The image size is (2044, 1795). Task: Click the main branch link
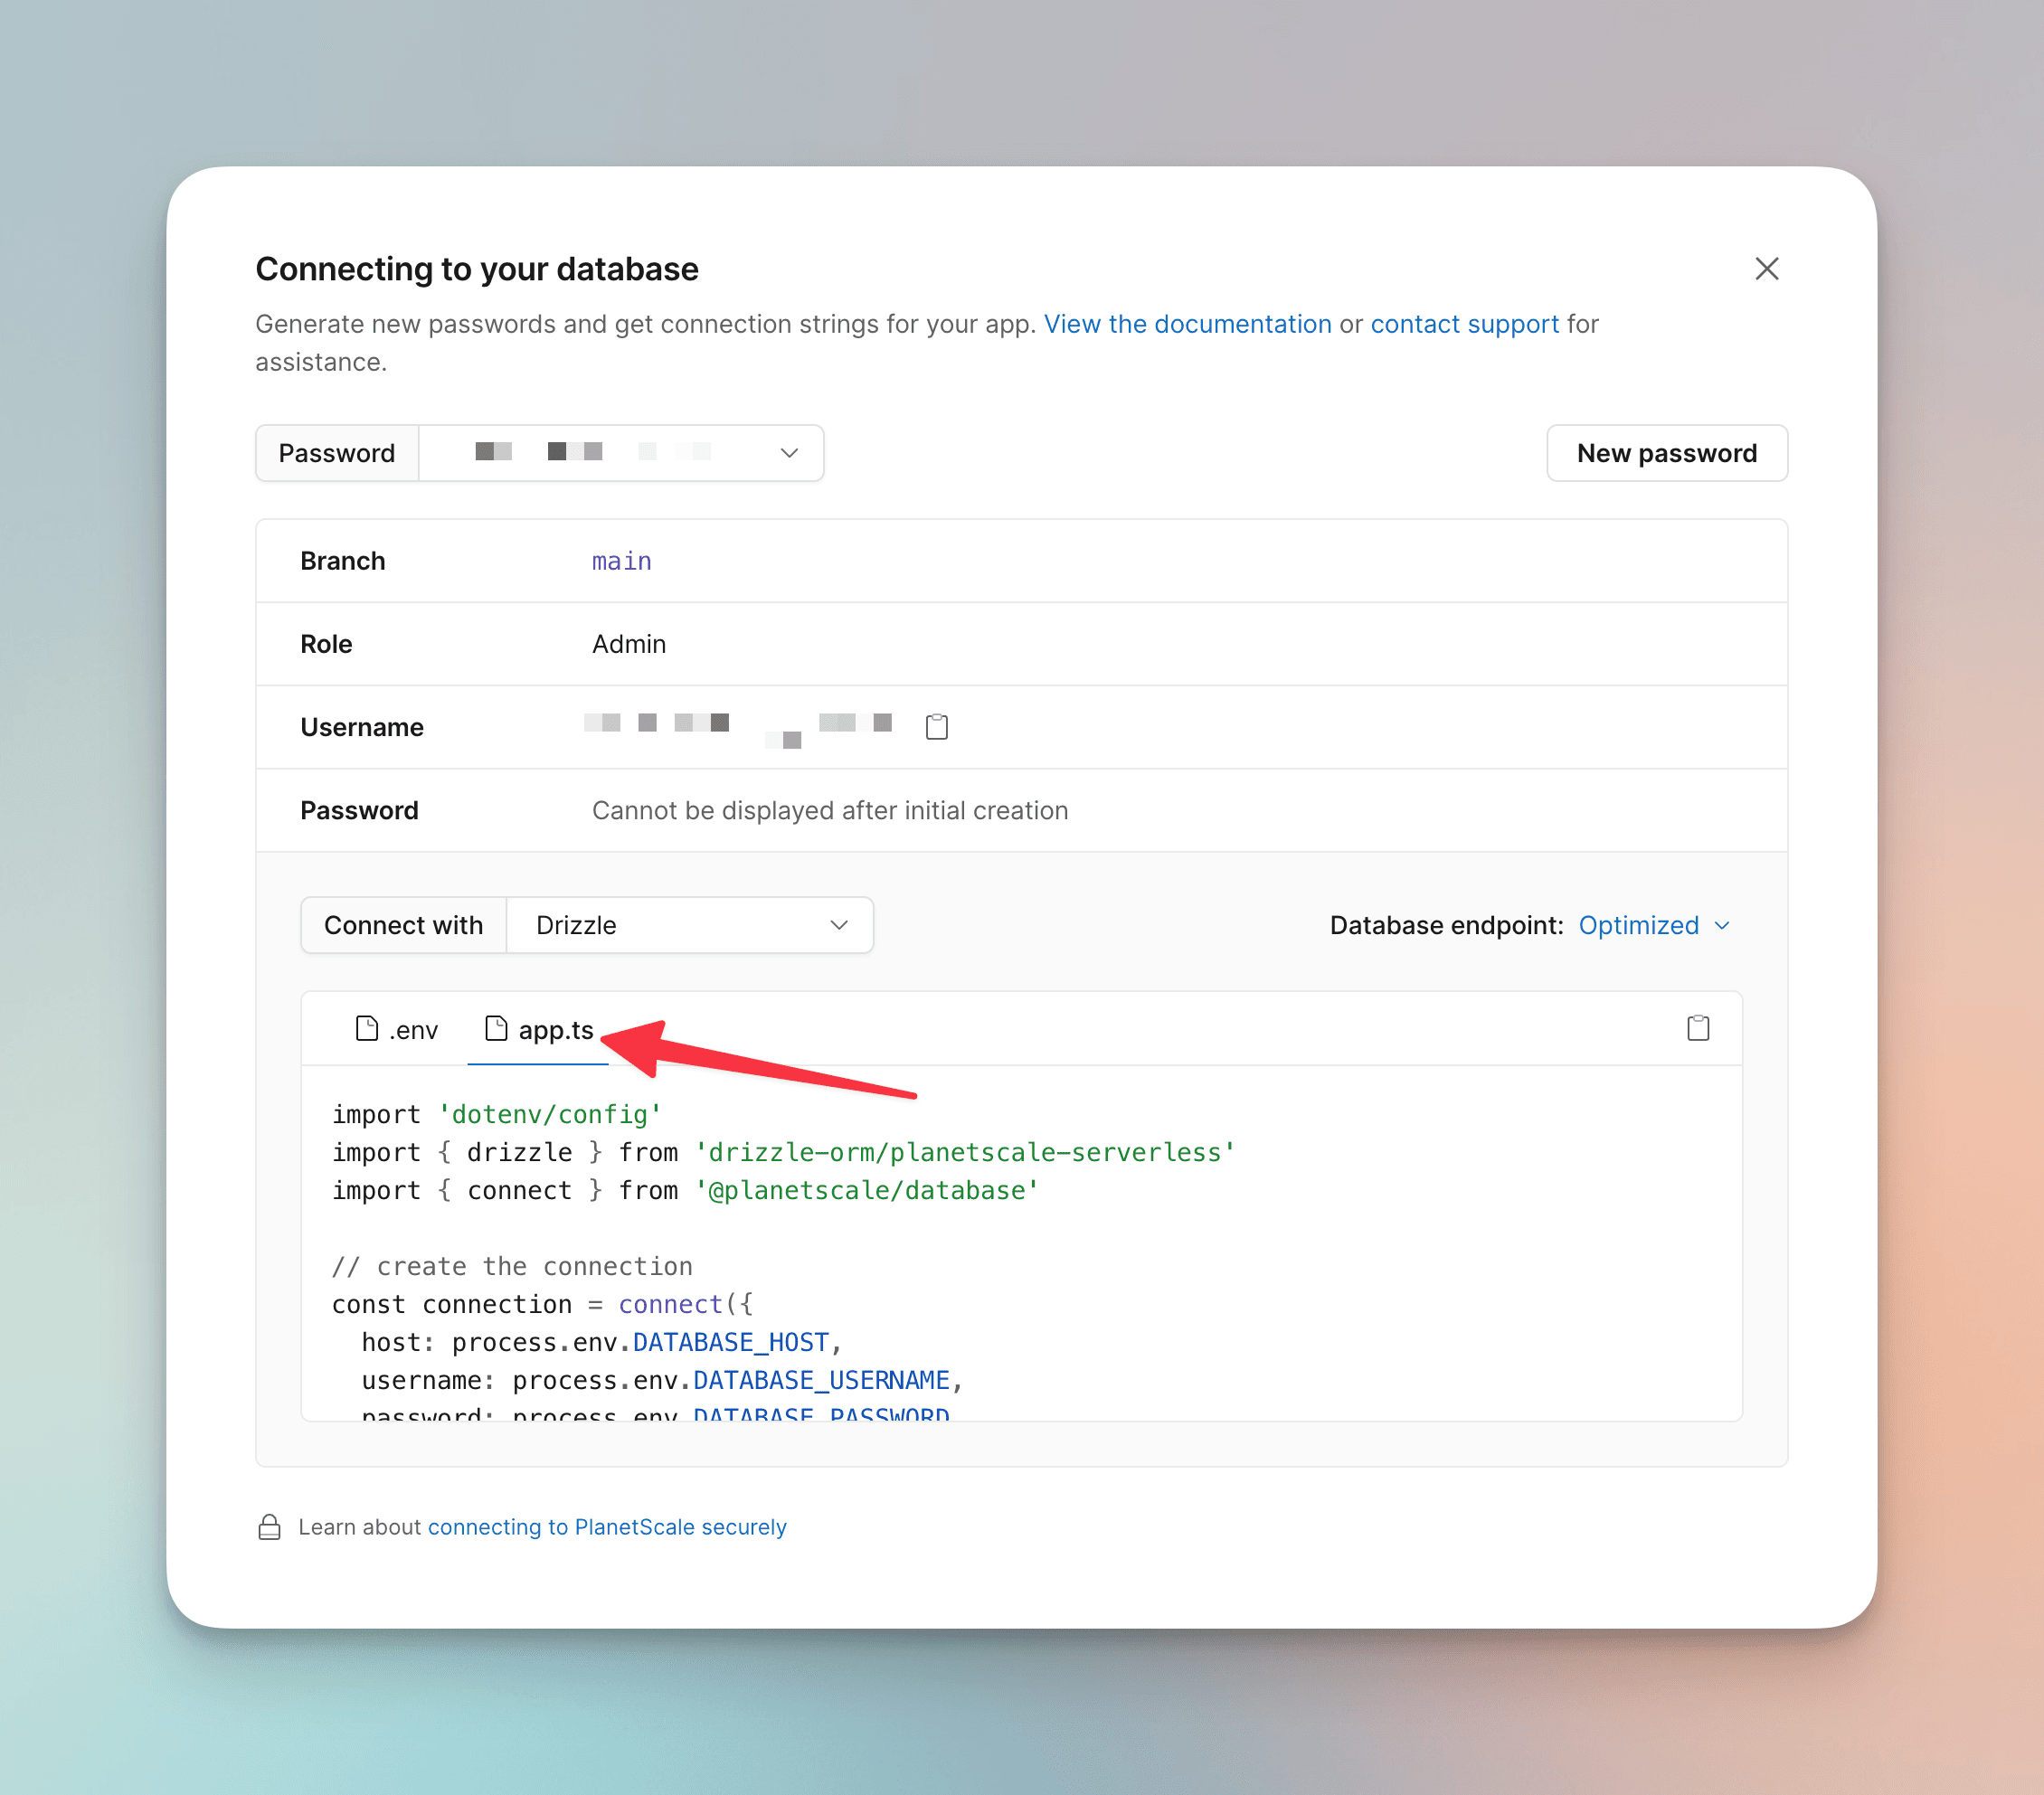click(x=621, y=561)
